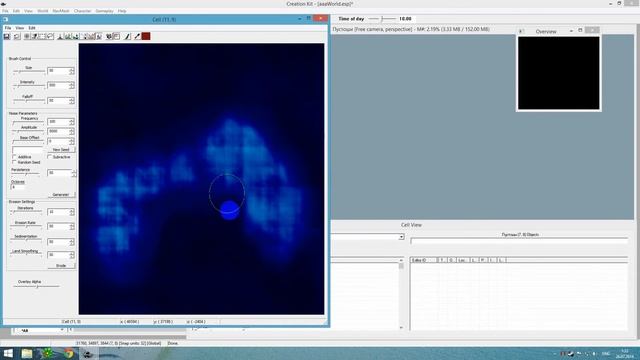The image size is (640, 360).
Task: Open the heightmap editor Edit menu
Action: (32, 28)
